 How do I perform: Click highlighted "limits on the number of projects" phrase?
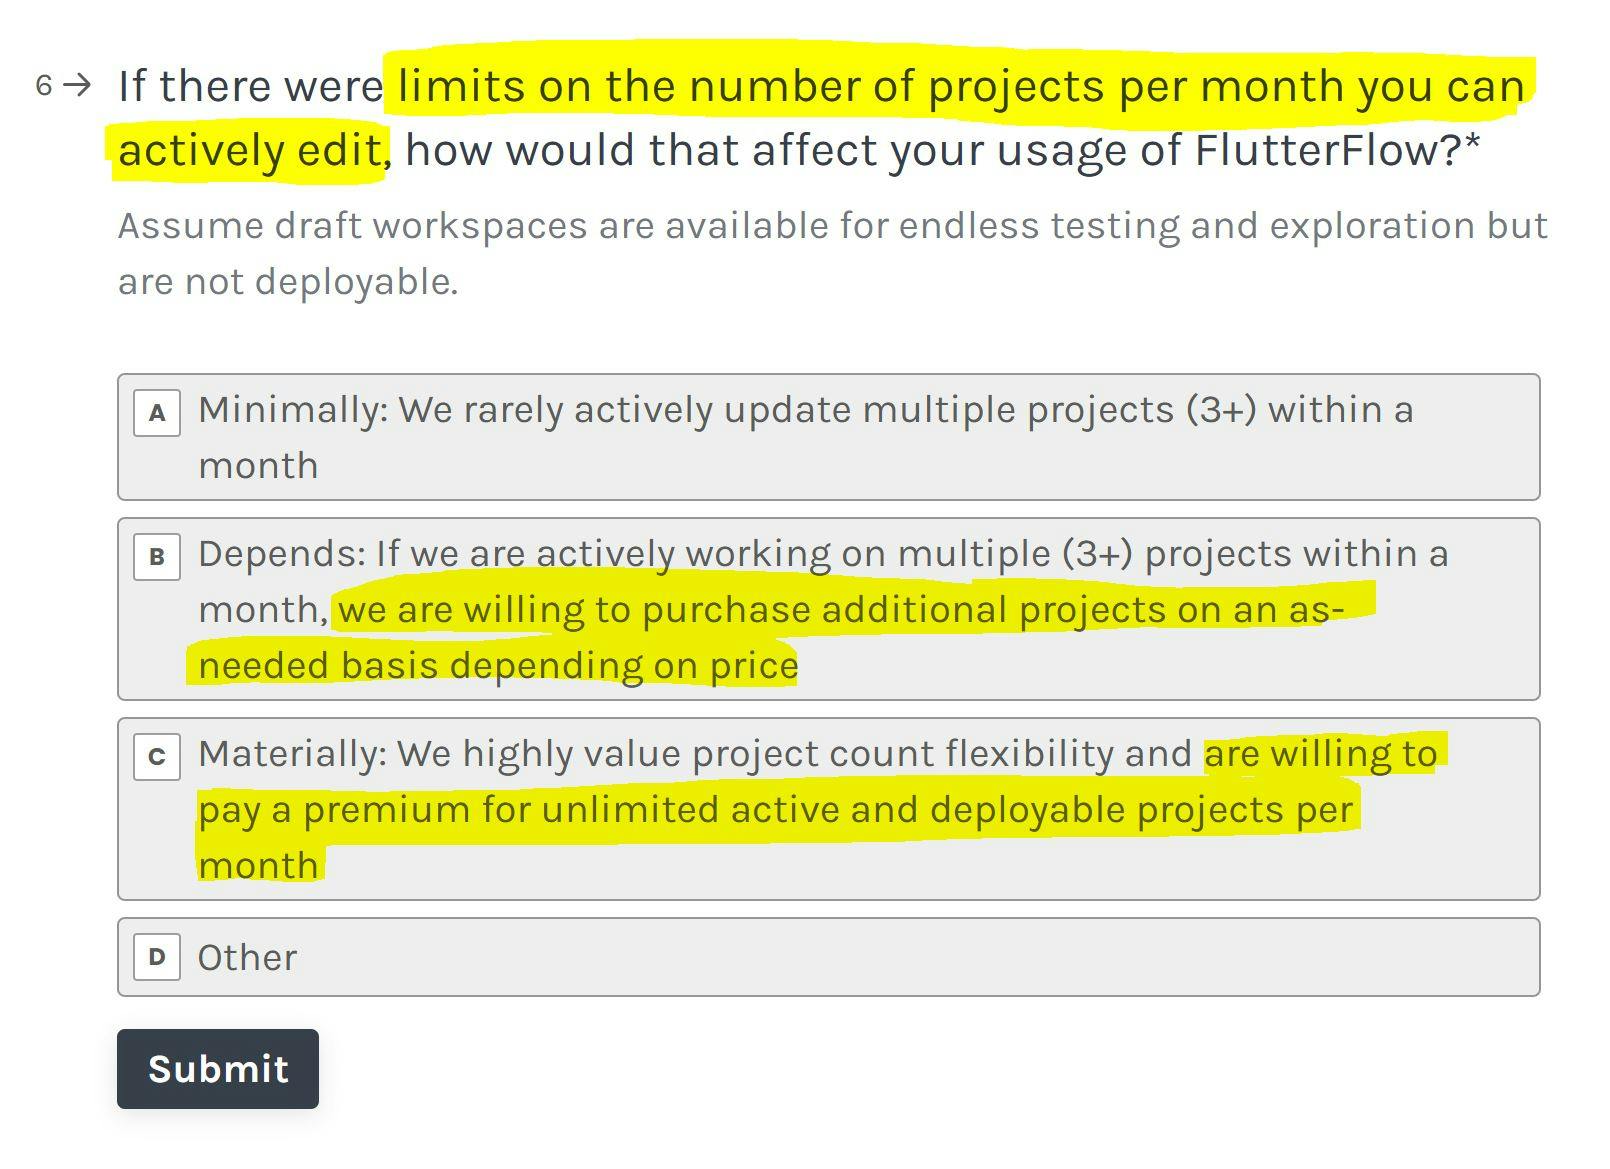coord(750,87)
